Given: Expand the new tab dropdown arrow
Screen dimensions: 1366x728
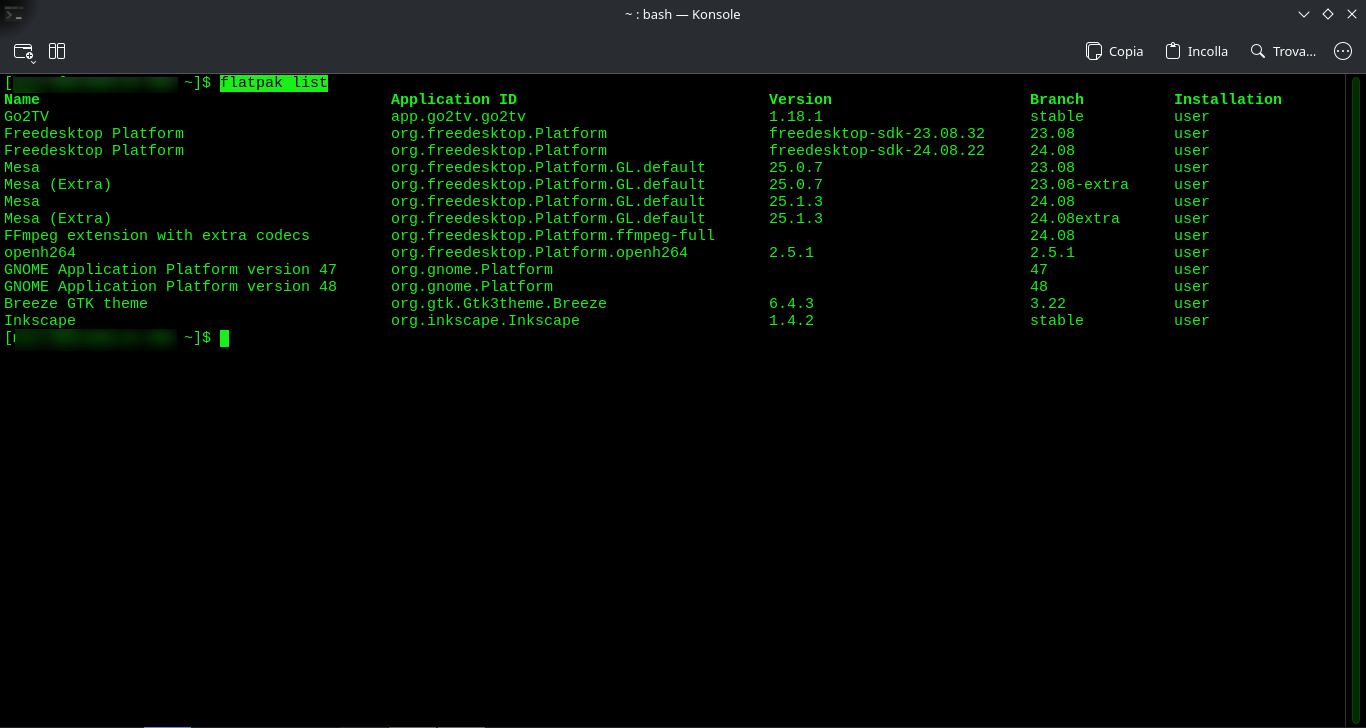Looking at the screenshot, I should point(33,58).
